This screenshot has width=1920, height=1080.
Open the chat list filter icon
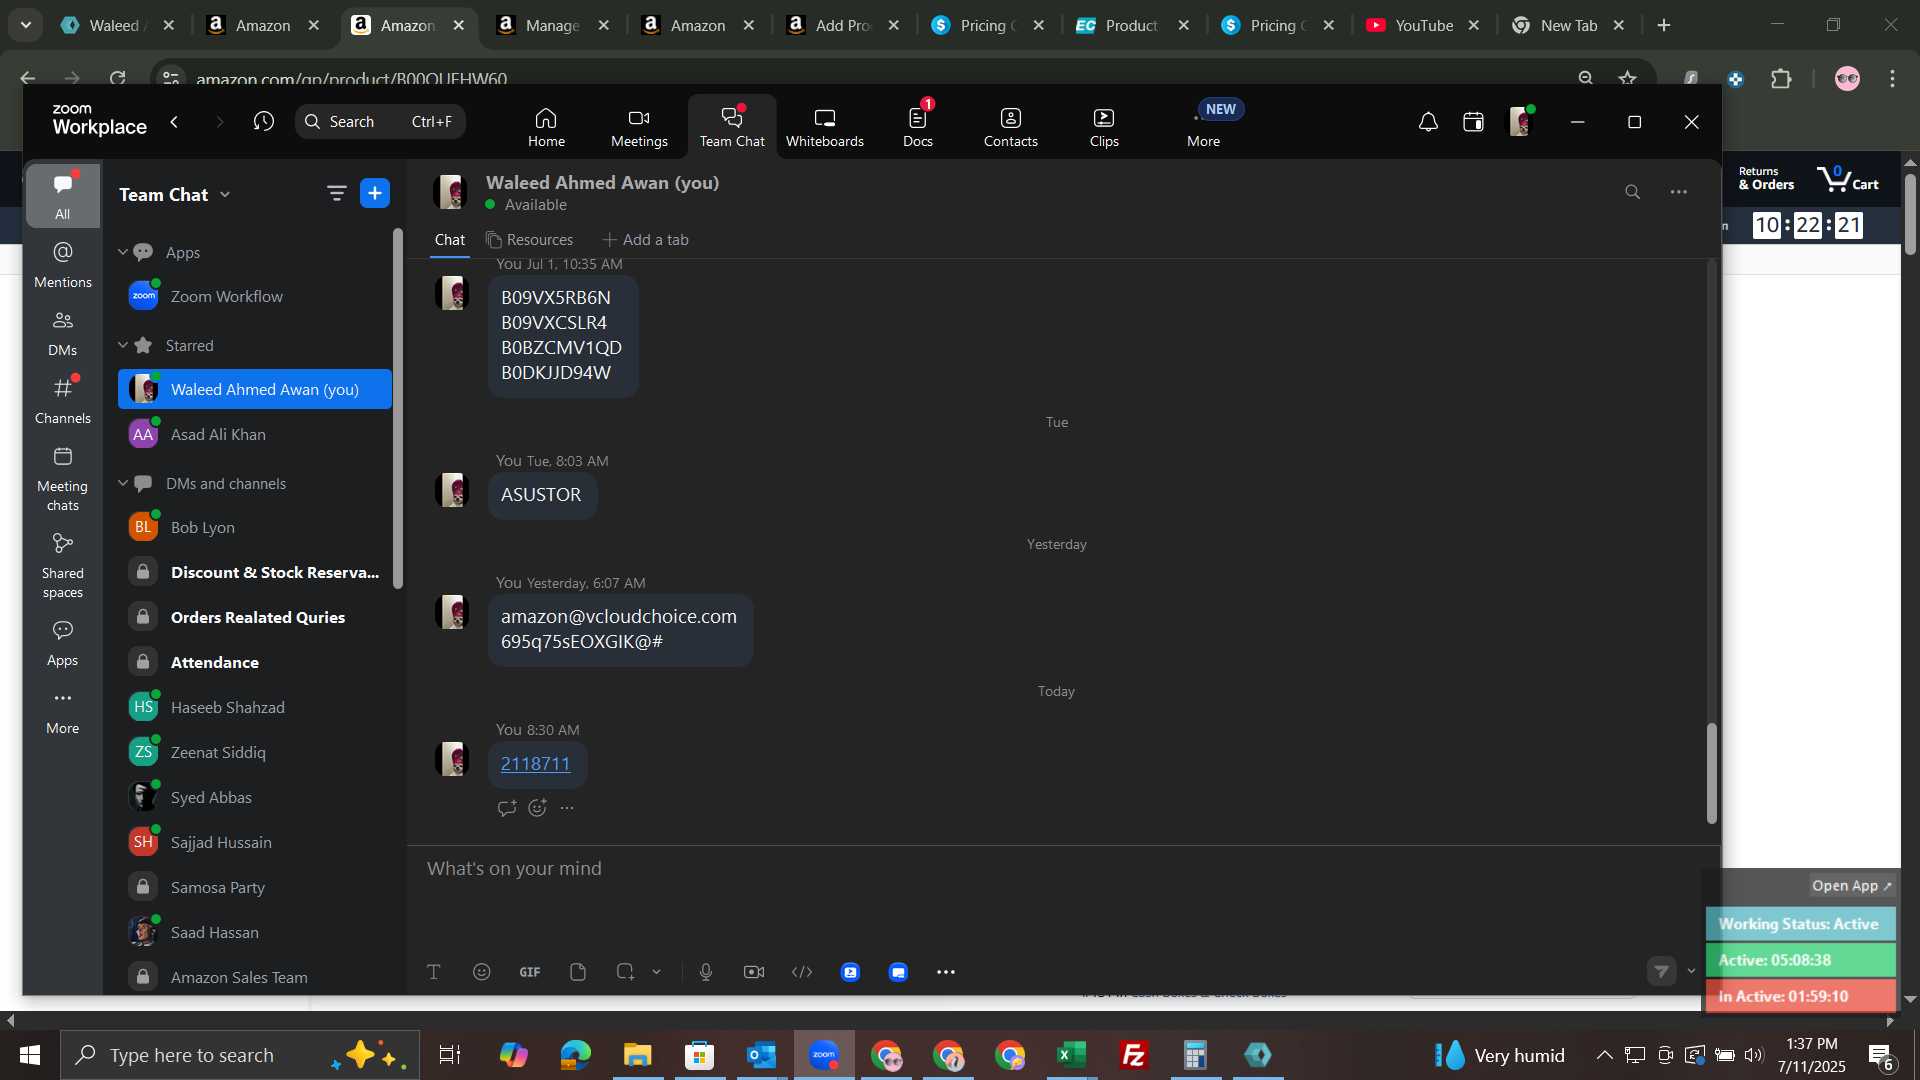[x=337, y=194]
